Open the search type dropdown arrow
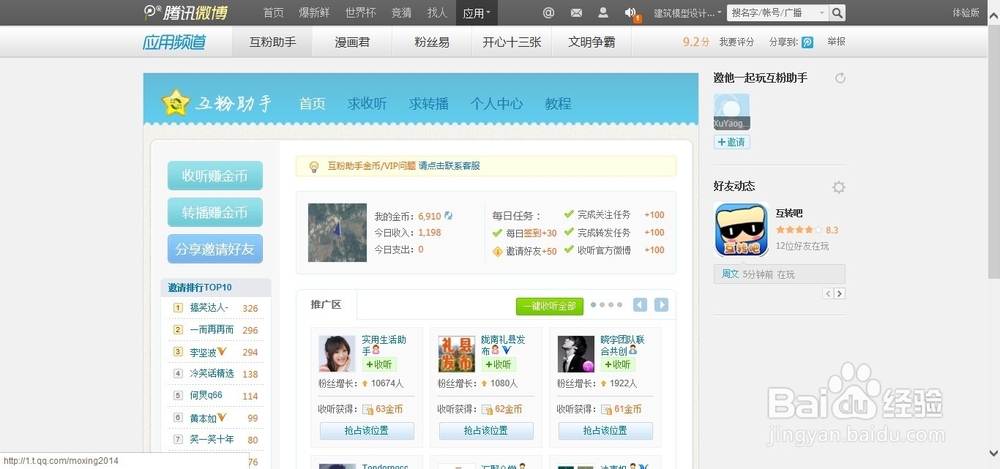Viewport: 1000px width, 469px height. pyautogui.click(x=822, y=13)
